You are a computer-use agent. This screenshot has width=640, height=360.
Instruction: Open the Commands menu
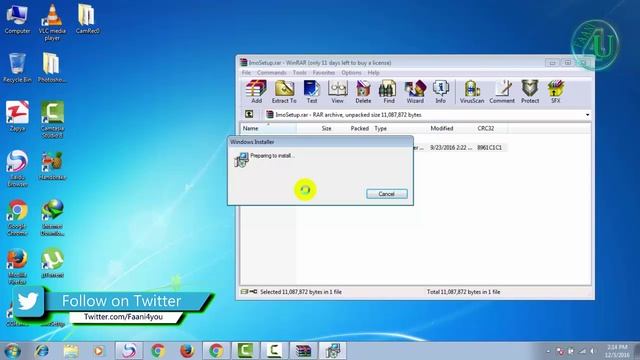point(271,73)
